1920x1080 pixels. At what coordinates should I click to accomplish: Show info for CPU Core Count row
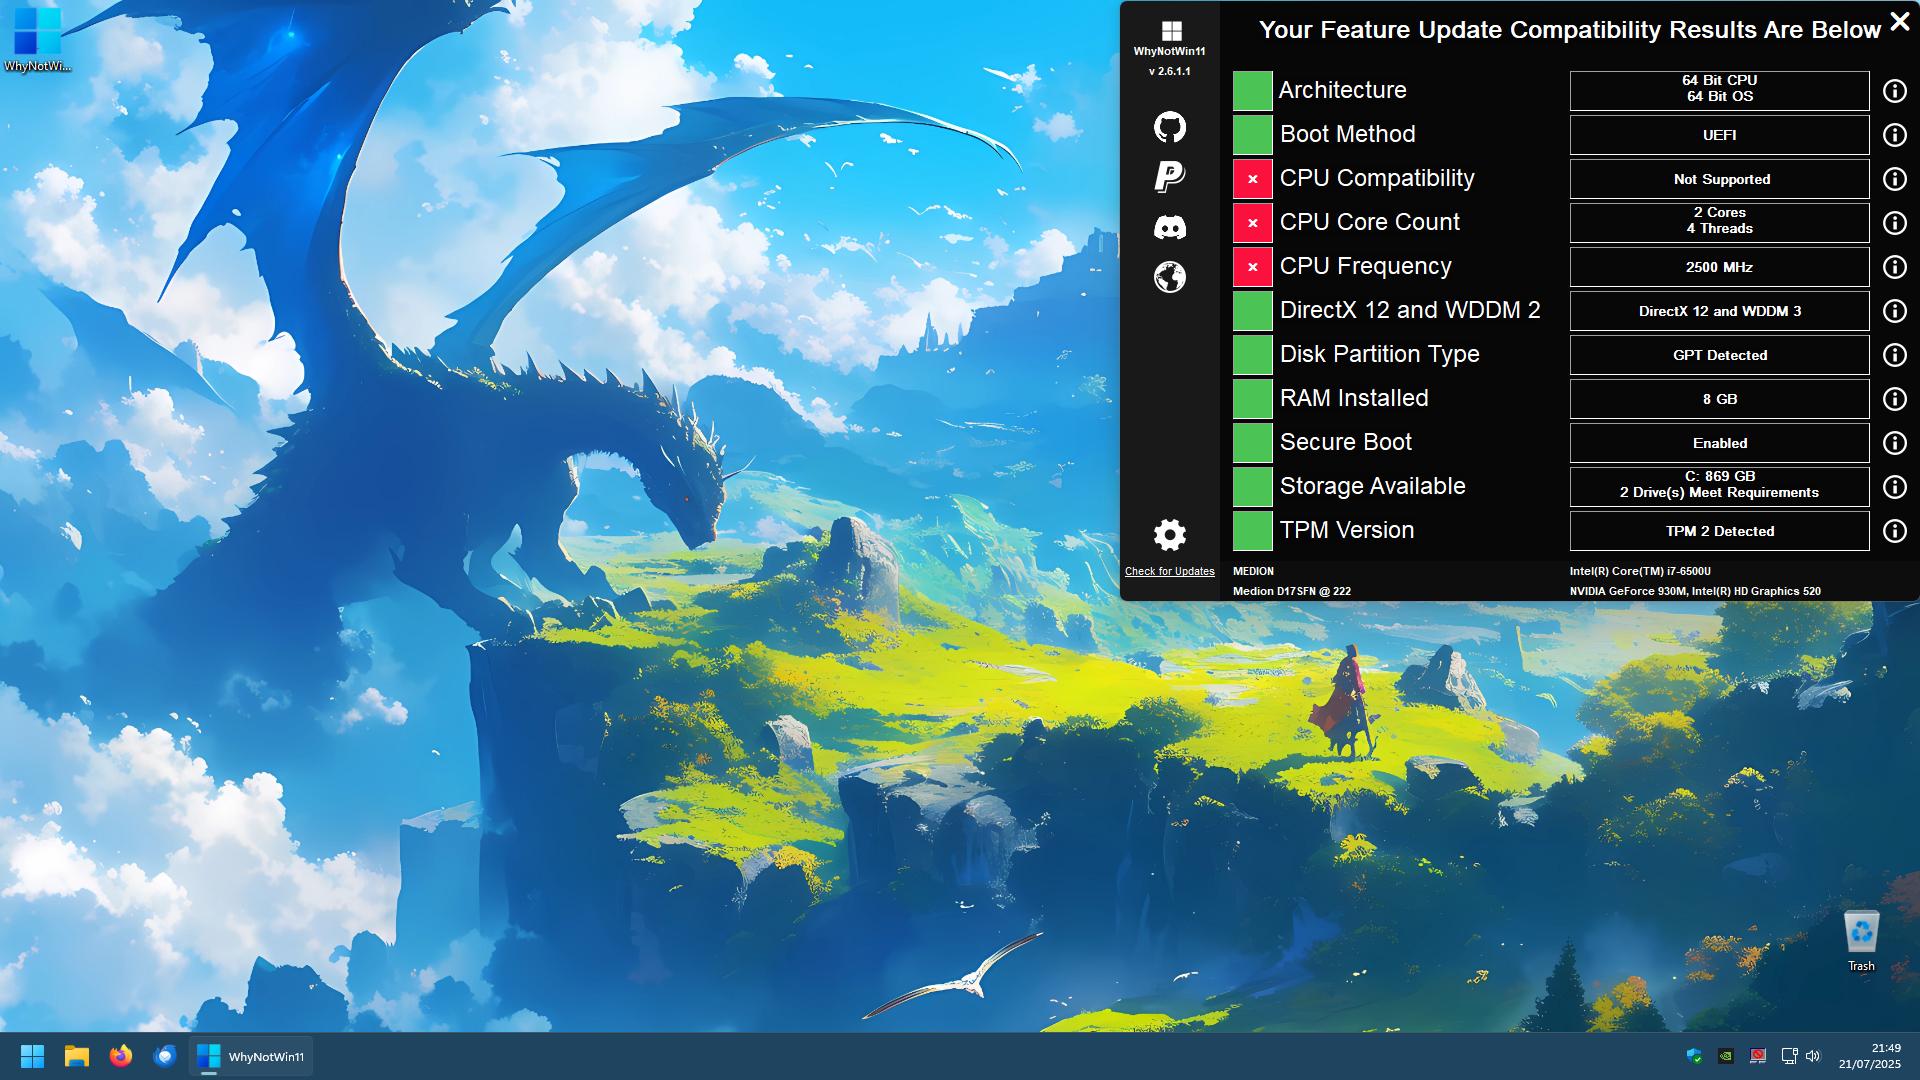click(1894, 223)
